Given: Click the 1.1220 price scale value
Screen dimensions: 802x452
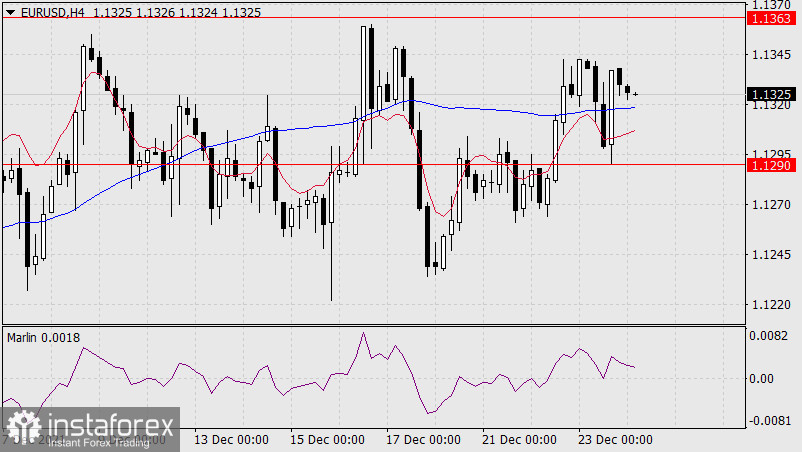Looking at the screenshot, I should point(770,304).
